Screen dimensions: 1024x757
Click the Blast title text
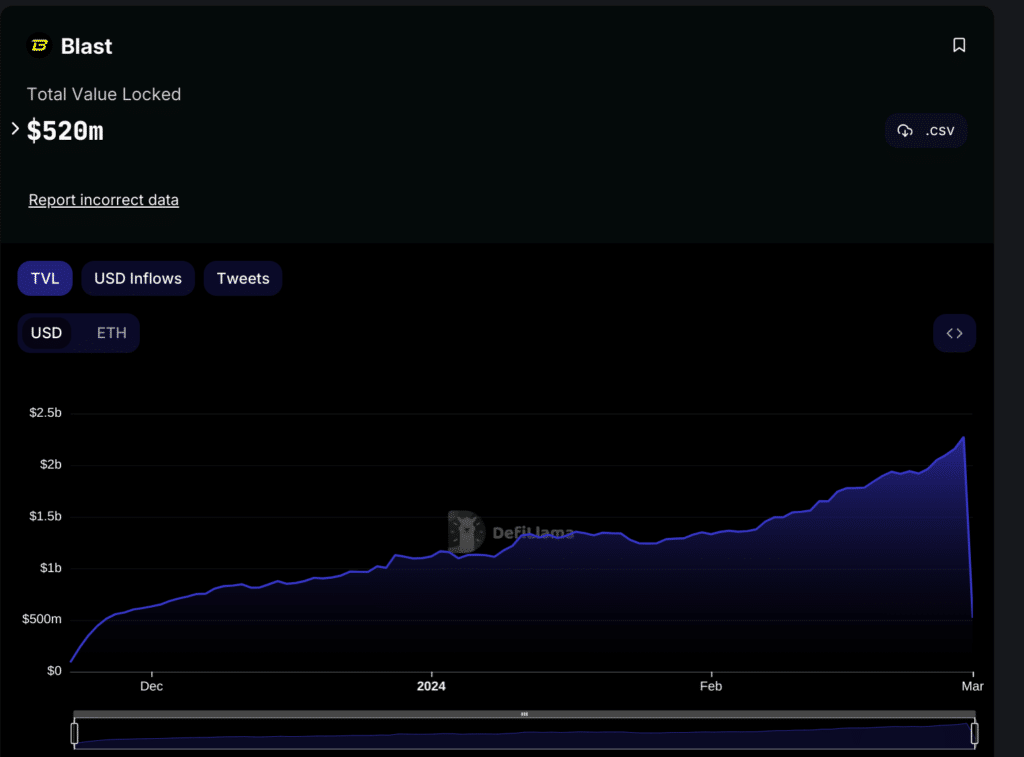pyautogui.click(x=86, y=46)
